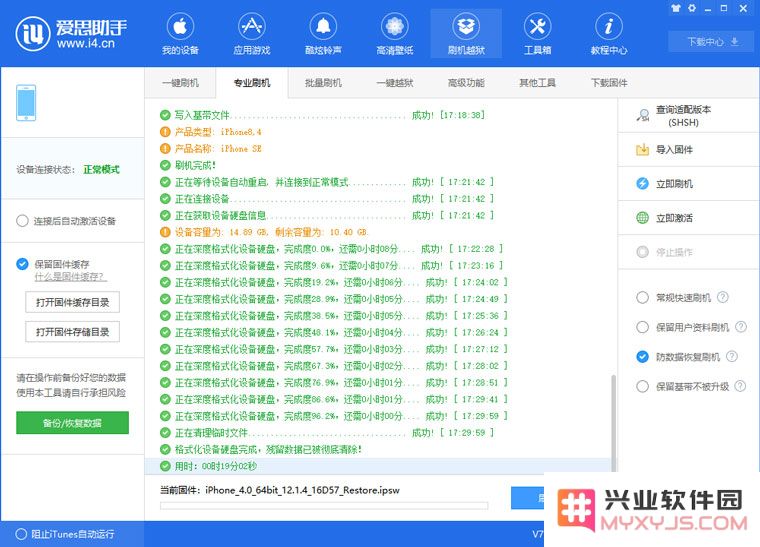760x547 pixels.
Task: Select the 正在清理临时文件 log row
Action: click(378, 433)
